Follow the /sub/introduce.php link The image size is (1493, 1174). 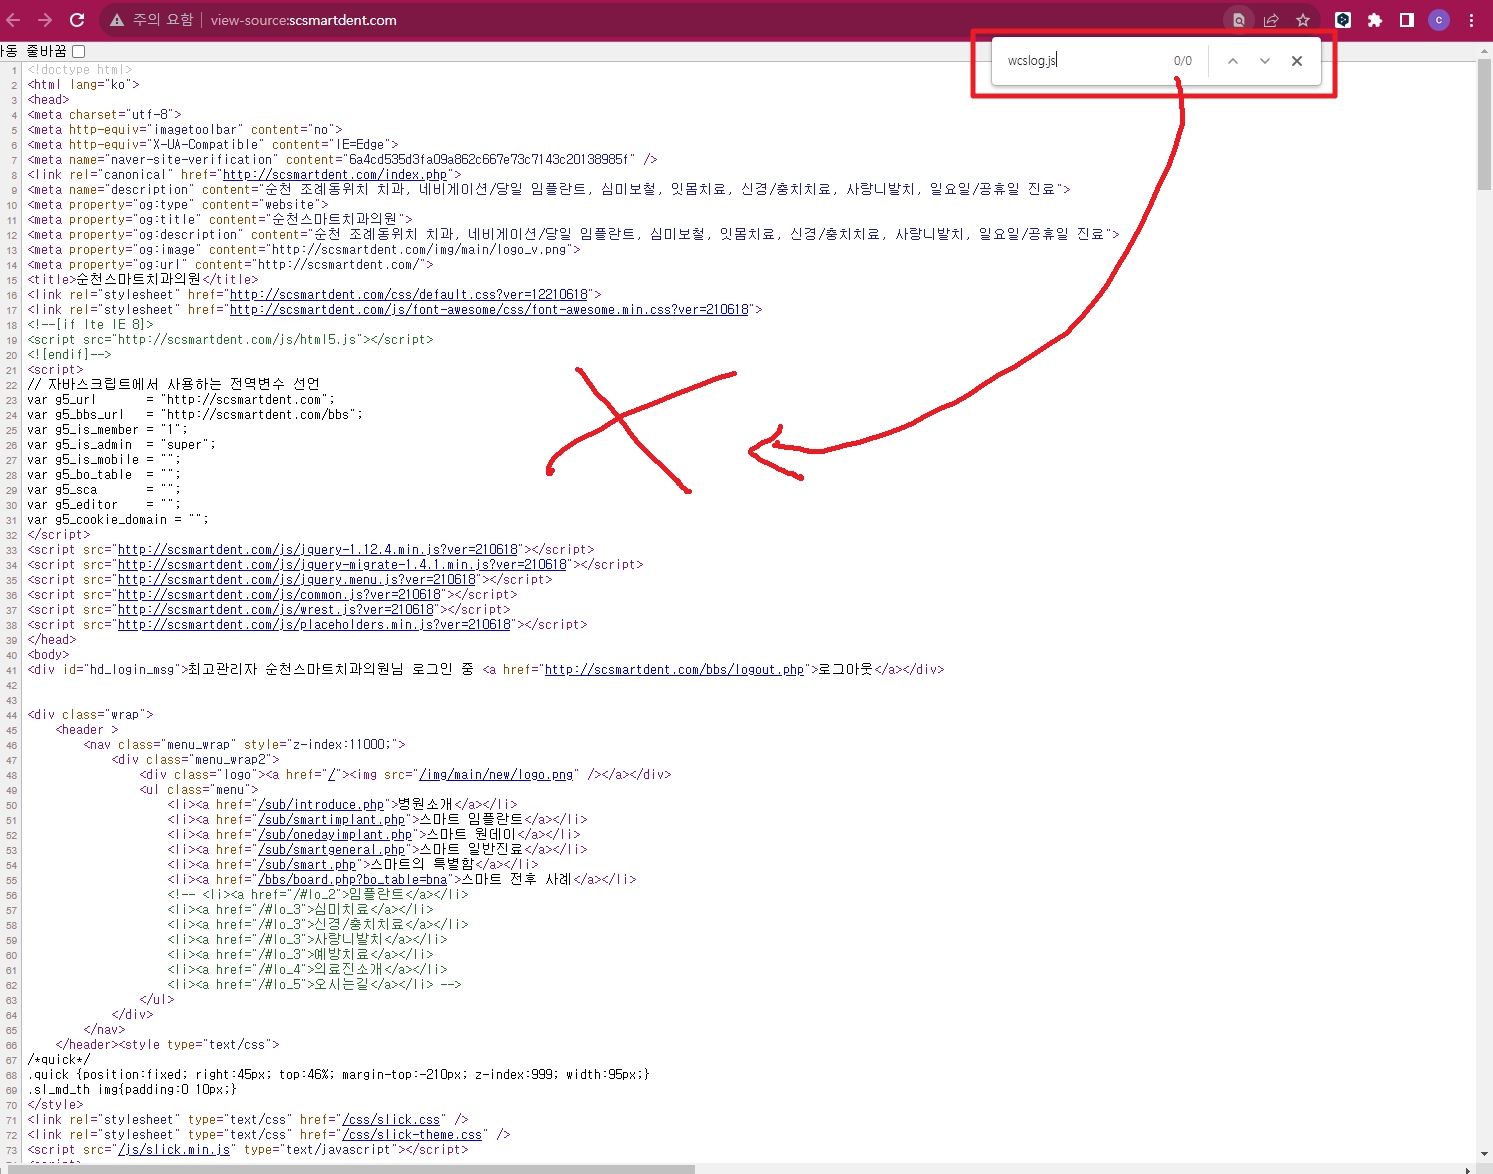[x=321, y=805]
